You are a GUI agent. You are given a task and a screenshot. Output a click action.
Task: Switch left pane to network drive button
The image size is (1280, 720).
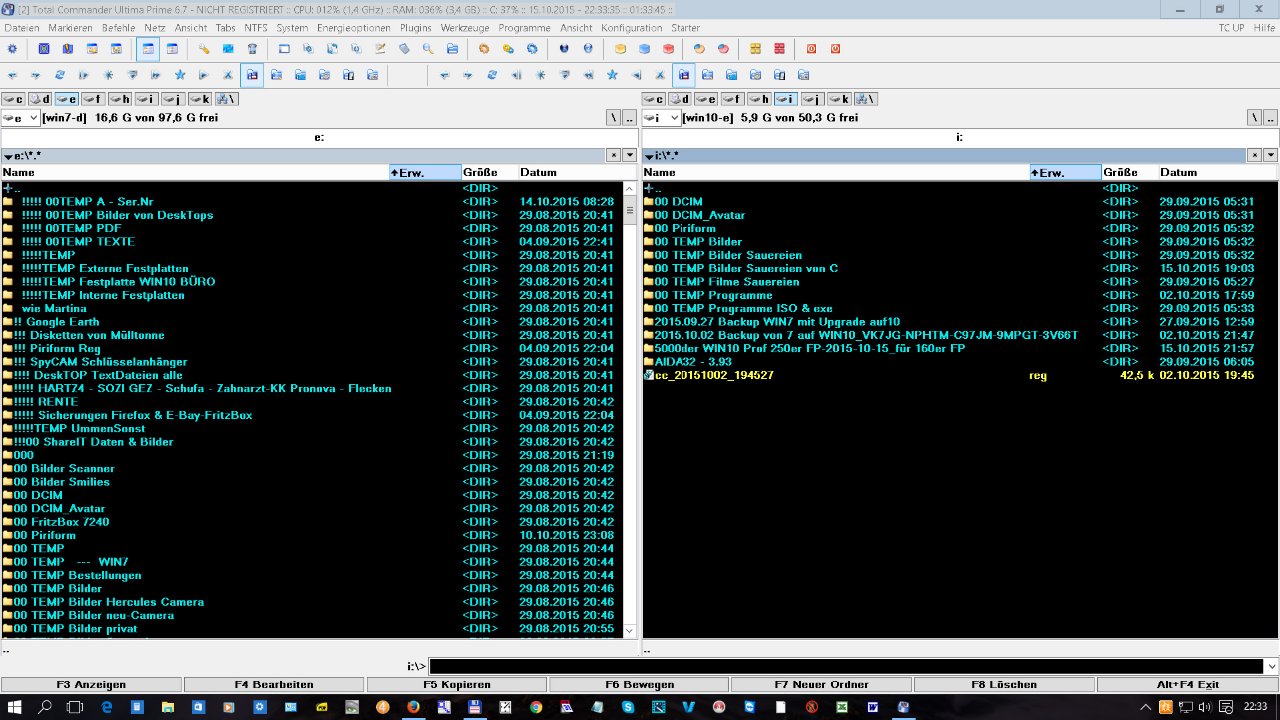[x=226, y=99]
